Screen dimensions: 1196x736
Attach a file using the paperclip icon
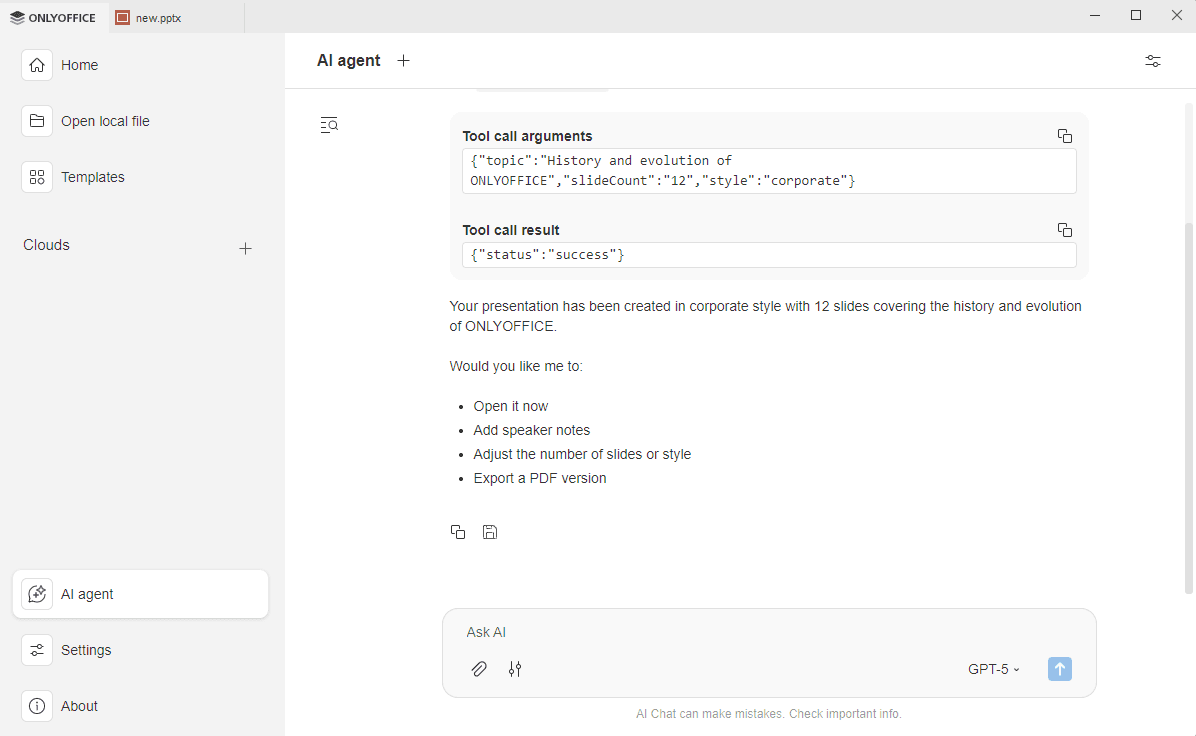pyautogui.click(x=479, y=669)
